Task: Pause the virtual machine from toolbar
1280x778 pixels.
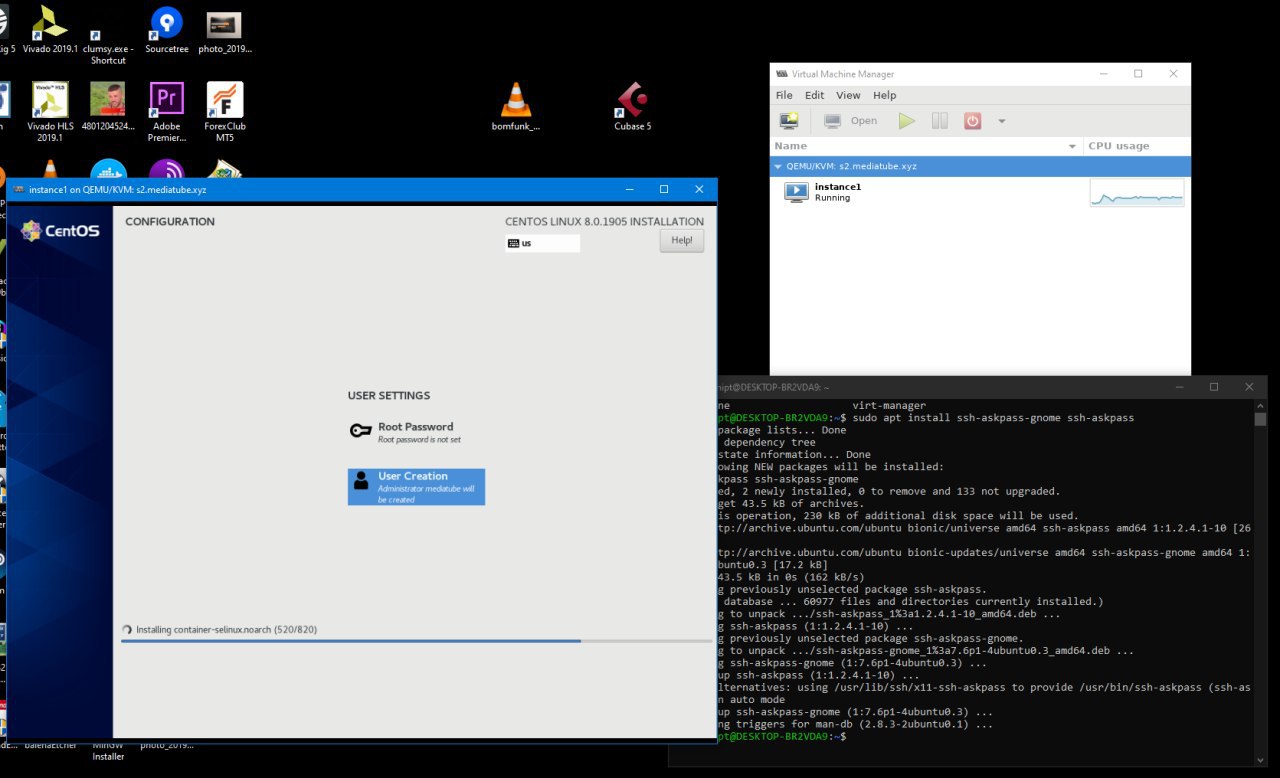Action: tap(939, 121)
